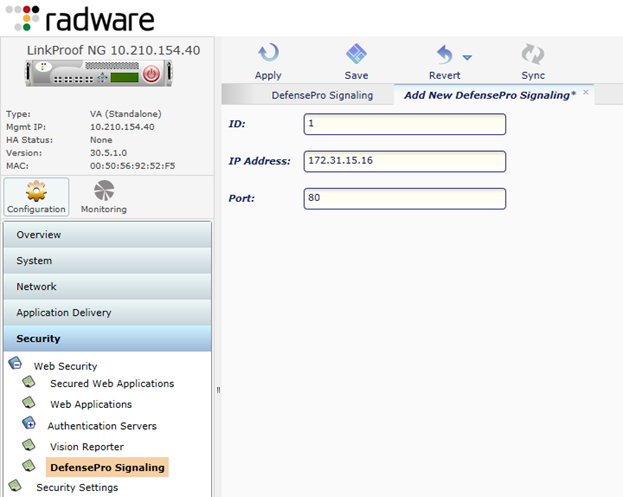Expand the Authentication Servers node icon
The image size is (623, 497).
pos(29,423)
